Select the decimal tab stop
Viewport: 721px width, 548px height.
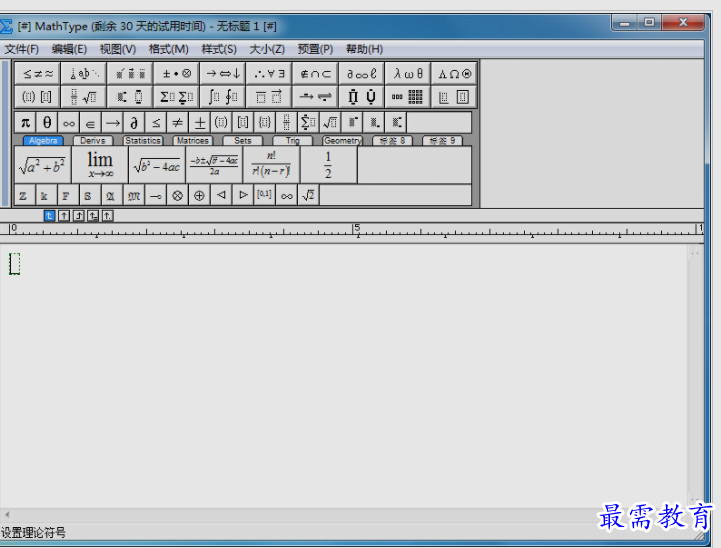click(x=108, y=216)
